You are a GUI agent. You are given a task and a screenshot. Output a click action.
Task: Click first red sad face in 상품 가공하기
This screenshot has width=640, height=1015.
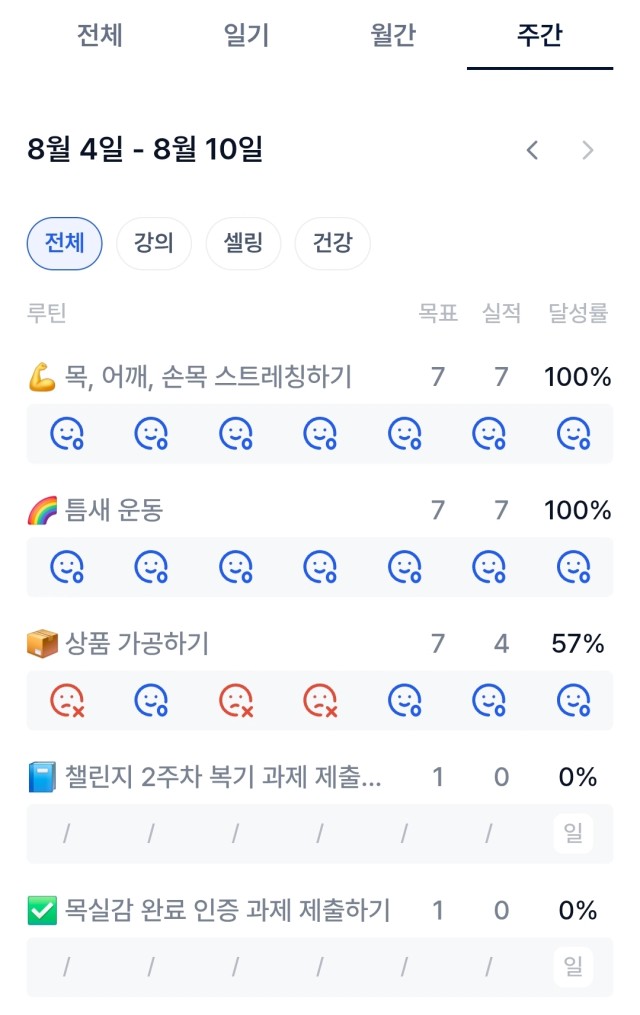67,700
